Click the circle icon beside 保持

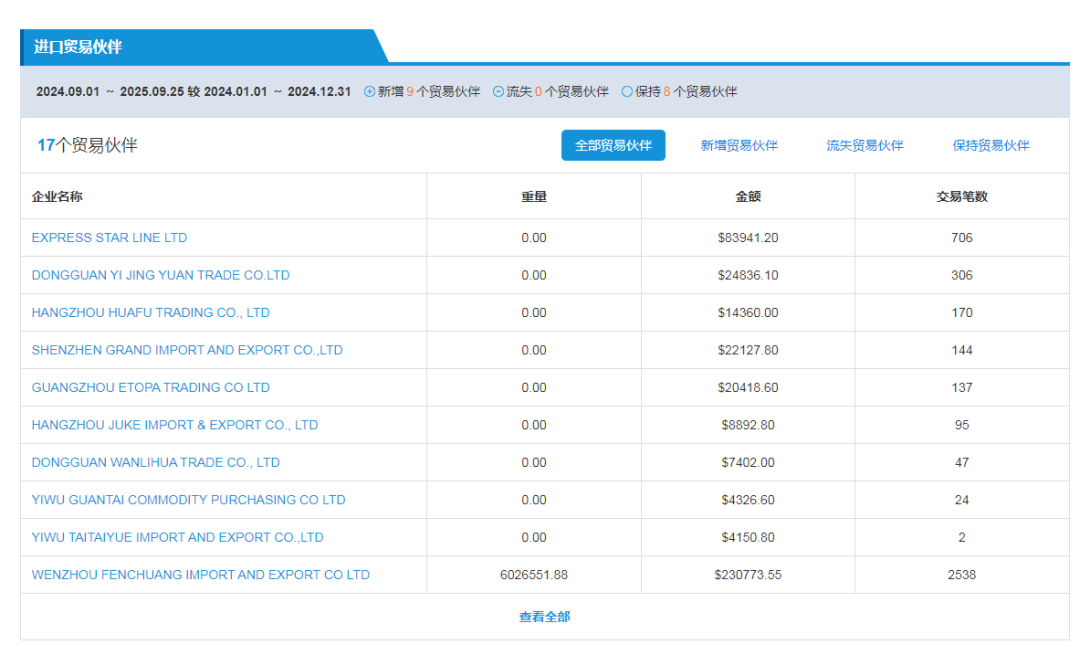pyautogui.click(x=627, y=92)
